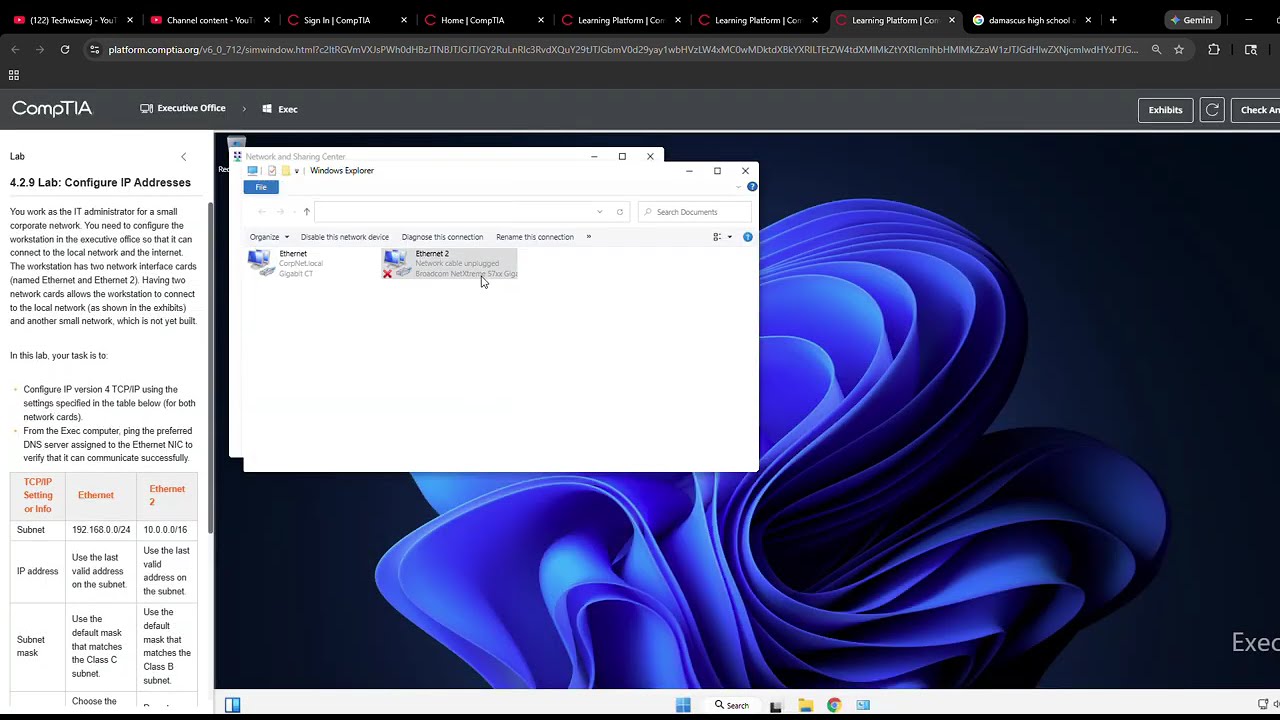This screenshot has height=720, width=1280.
Task: Click the explorer Forward arrow
Action: point(280,212)
